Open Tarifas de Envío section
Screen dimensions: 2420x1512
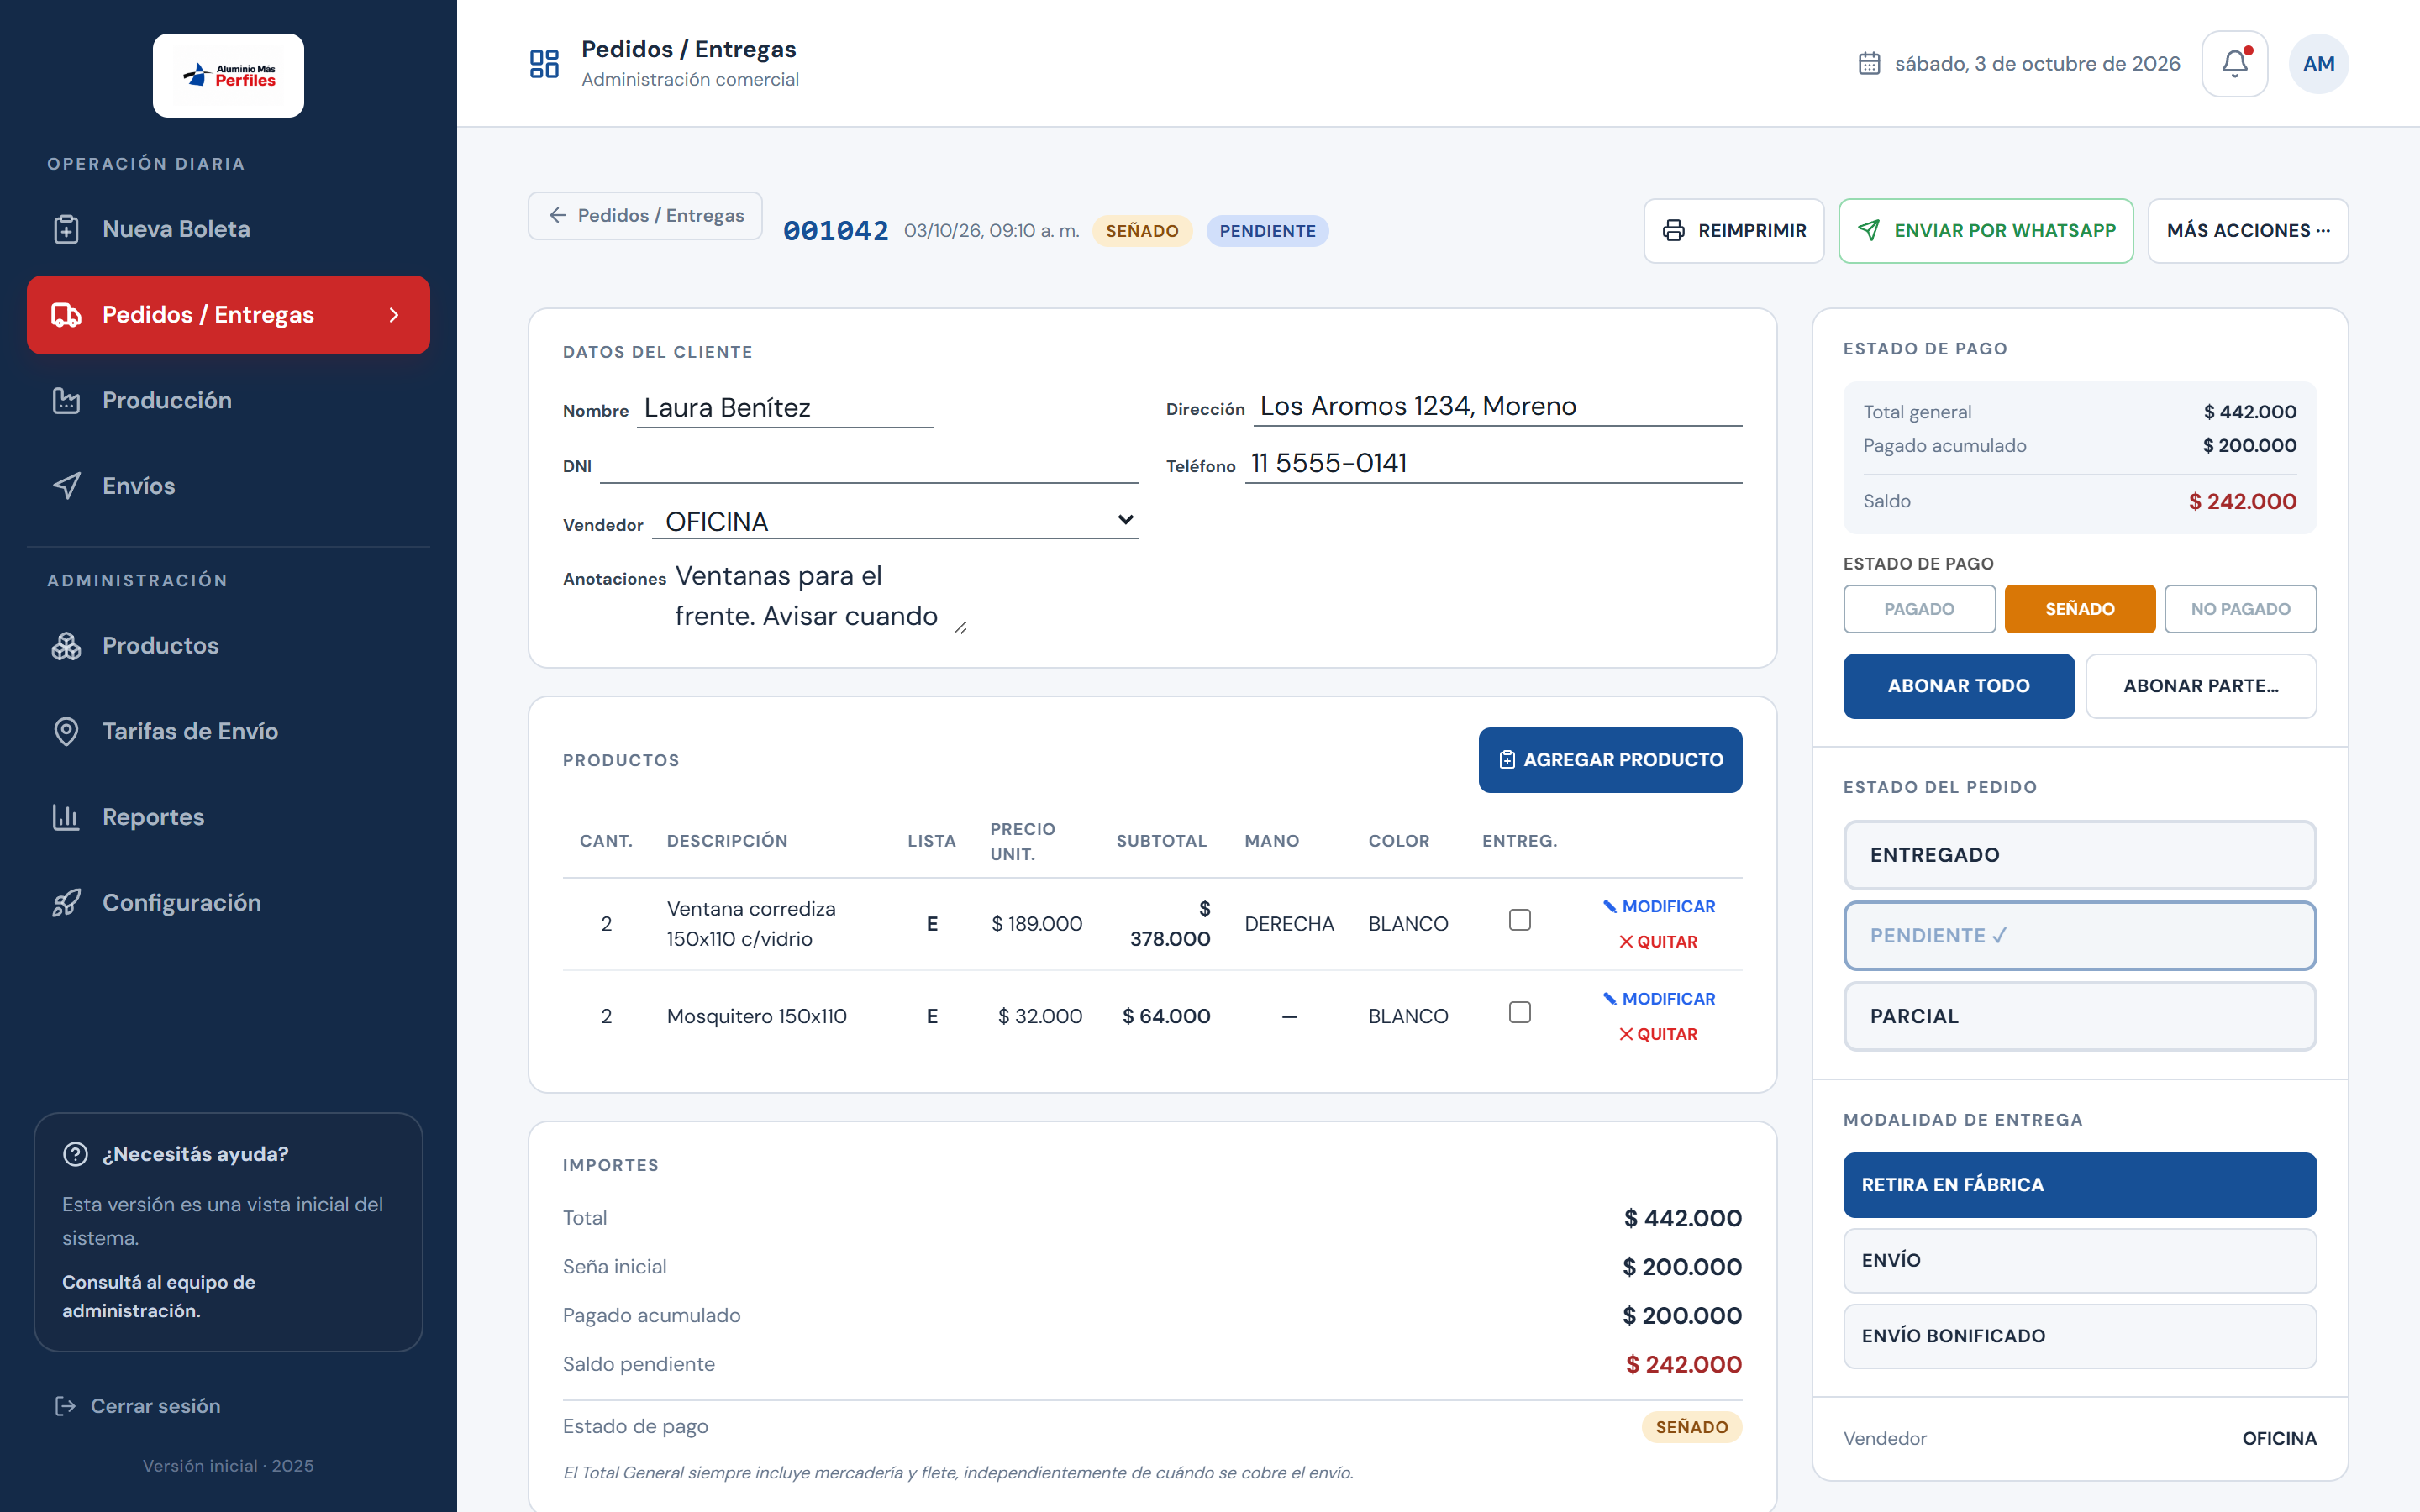coord(228,731)
